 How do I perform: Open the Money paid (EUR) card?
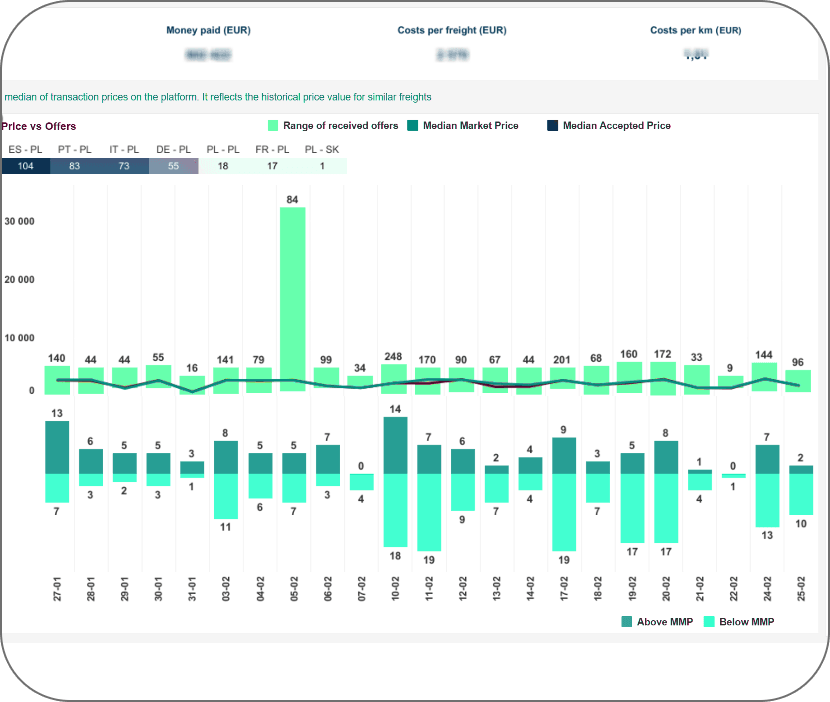[208, 44]
